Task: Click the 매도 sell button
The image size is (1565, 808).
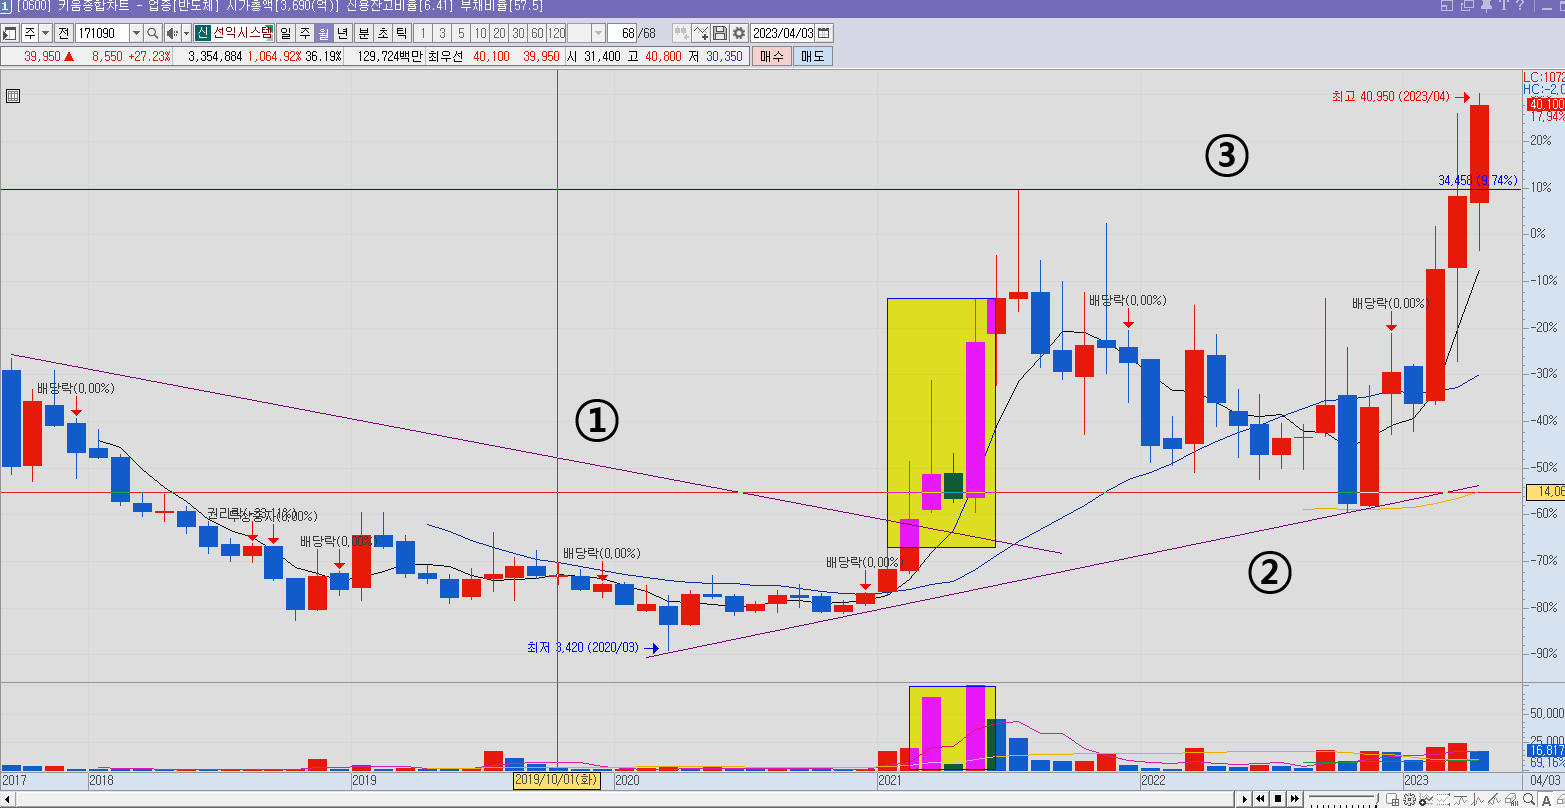Action: [812, 56]
